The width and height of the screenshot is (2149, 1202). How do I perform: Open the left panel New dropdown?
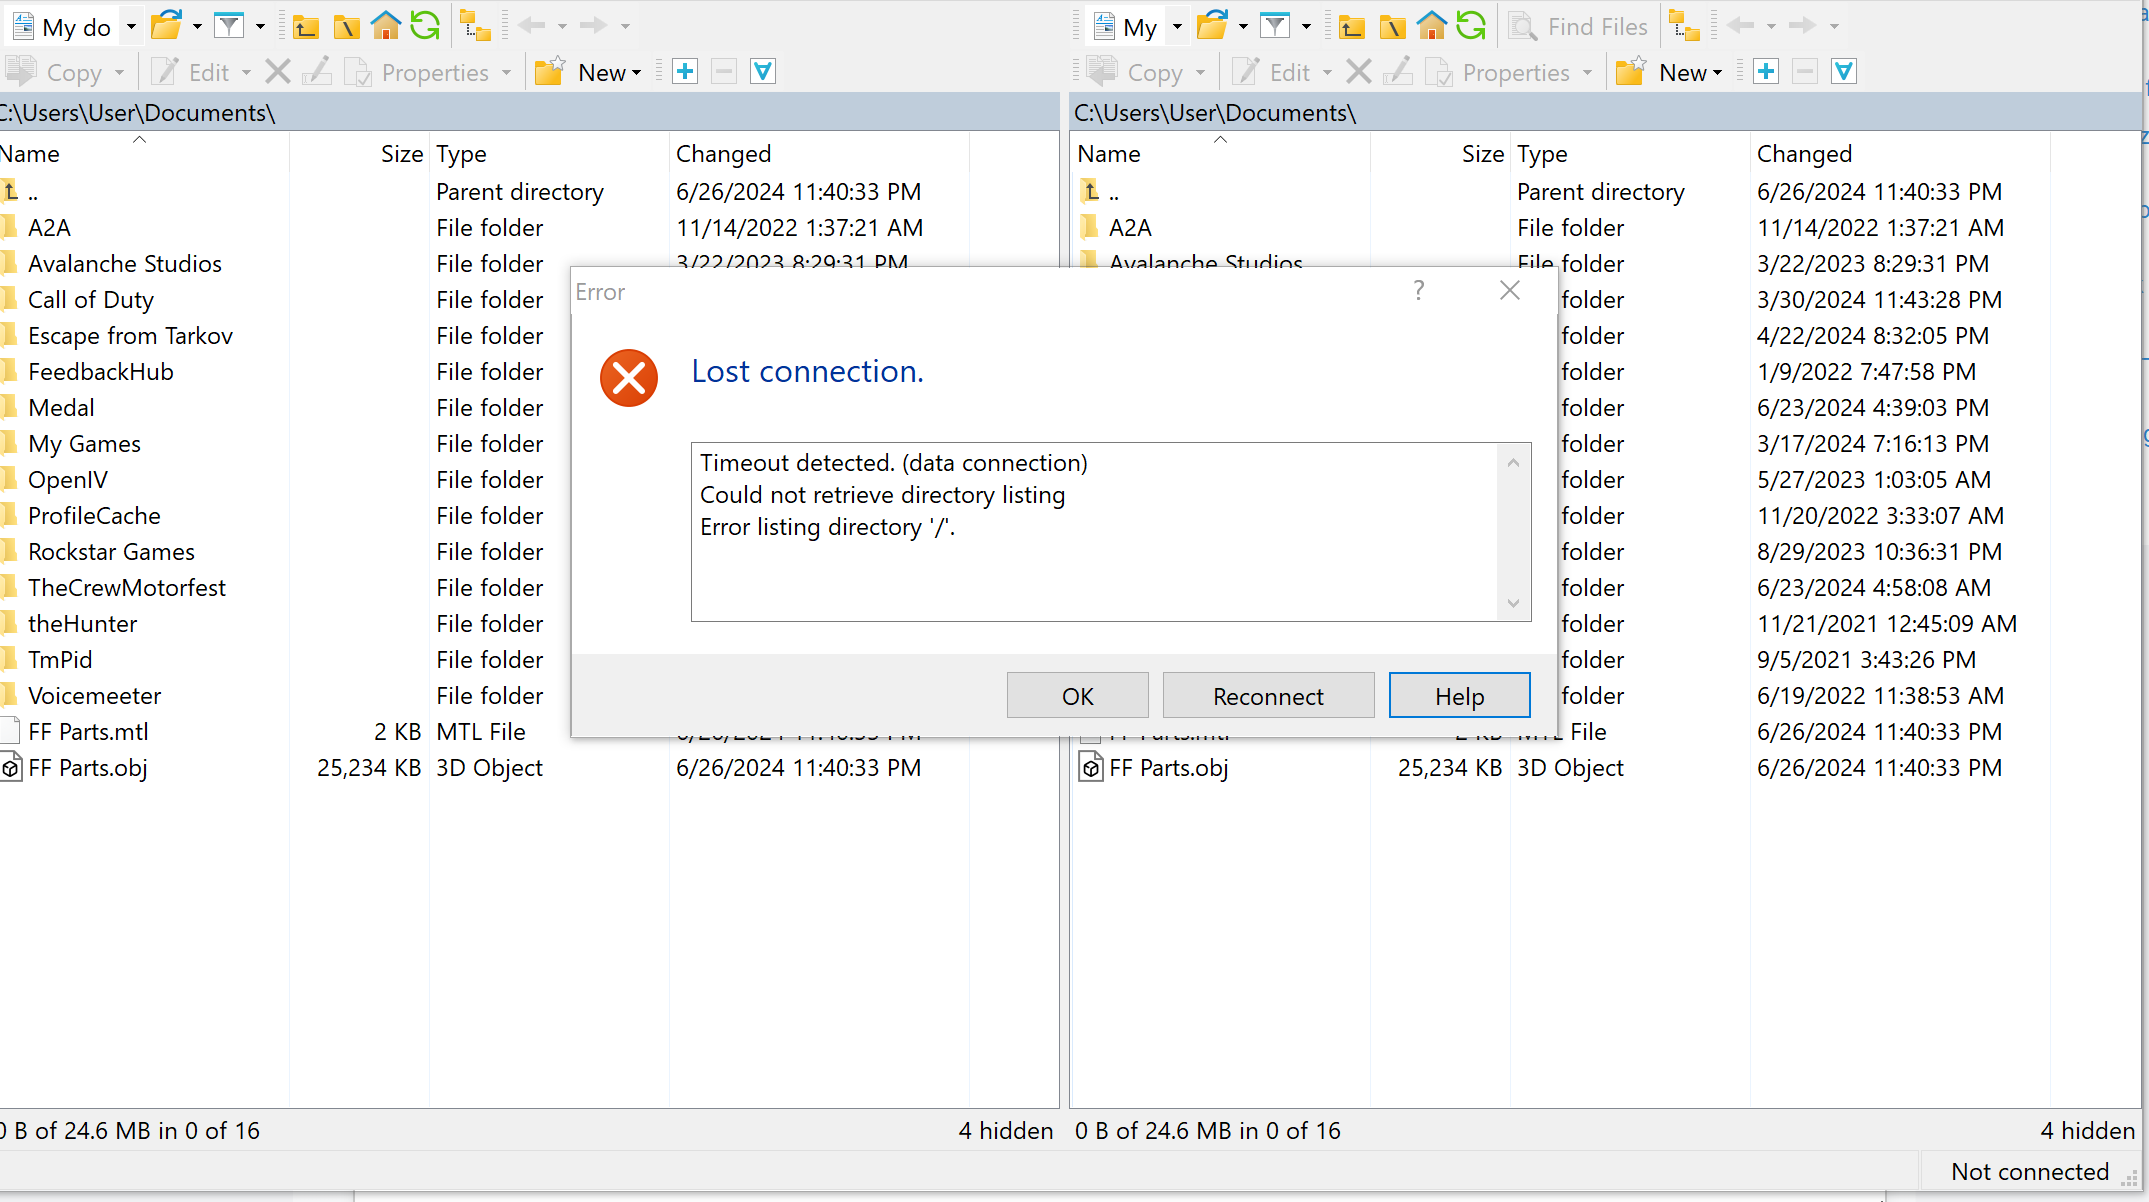(609, 72)
